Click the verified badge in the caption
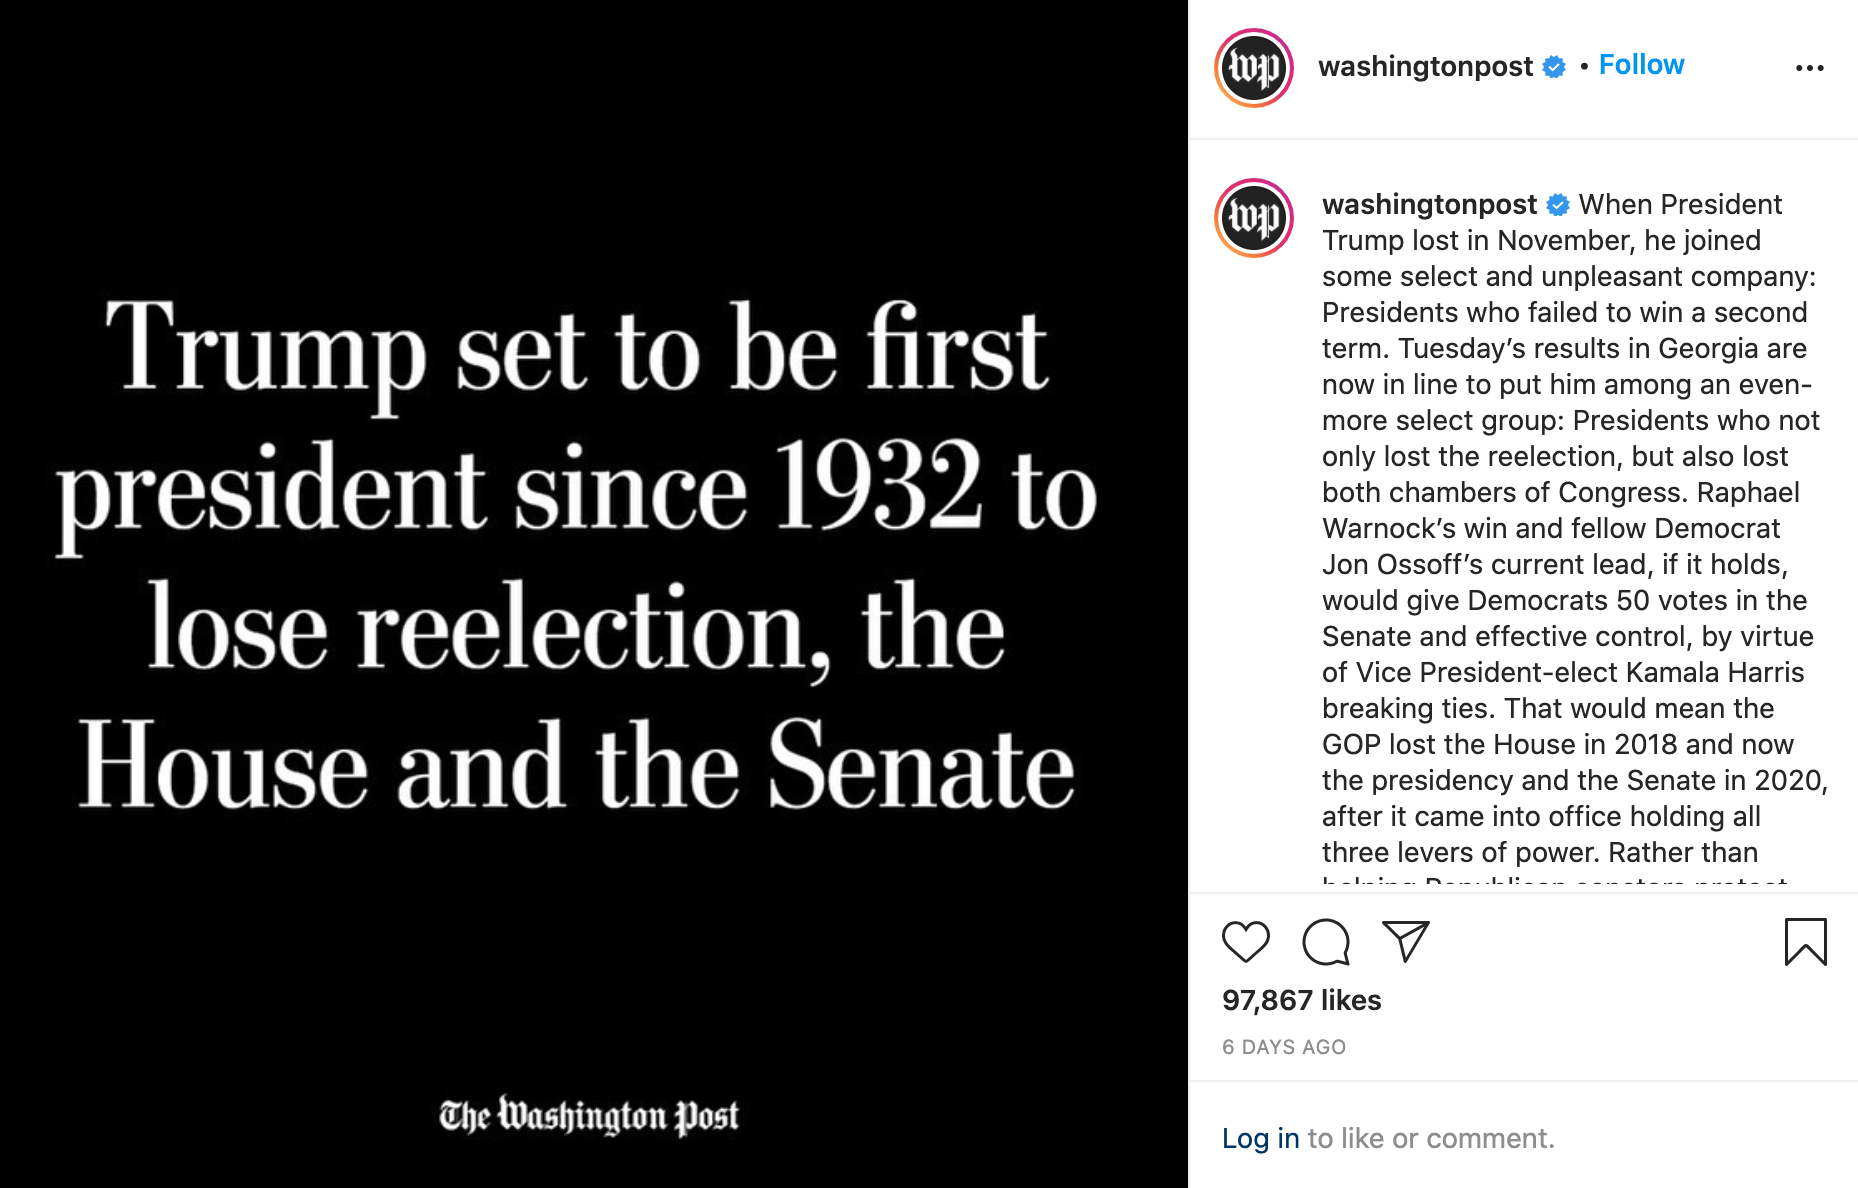The height and width of the screenshot is (1188, 1858). 1558,205
